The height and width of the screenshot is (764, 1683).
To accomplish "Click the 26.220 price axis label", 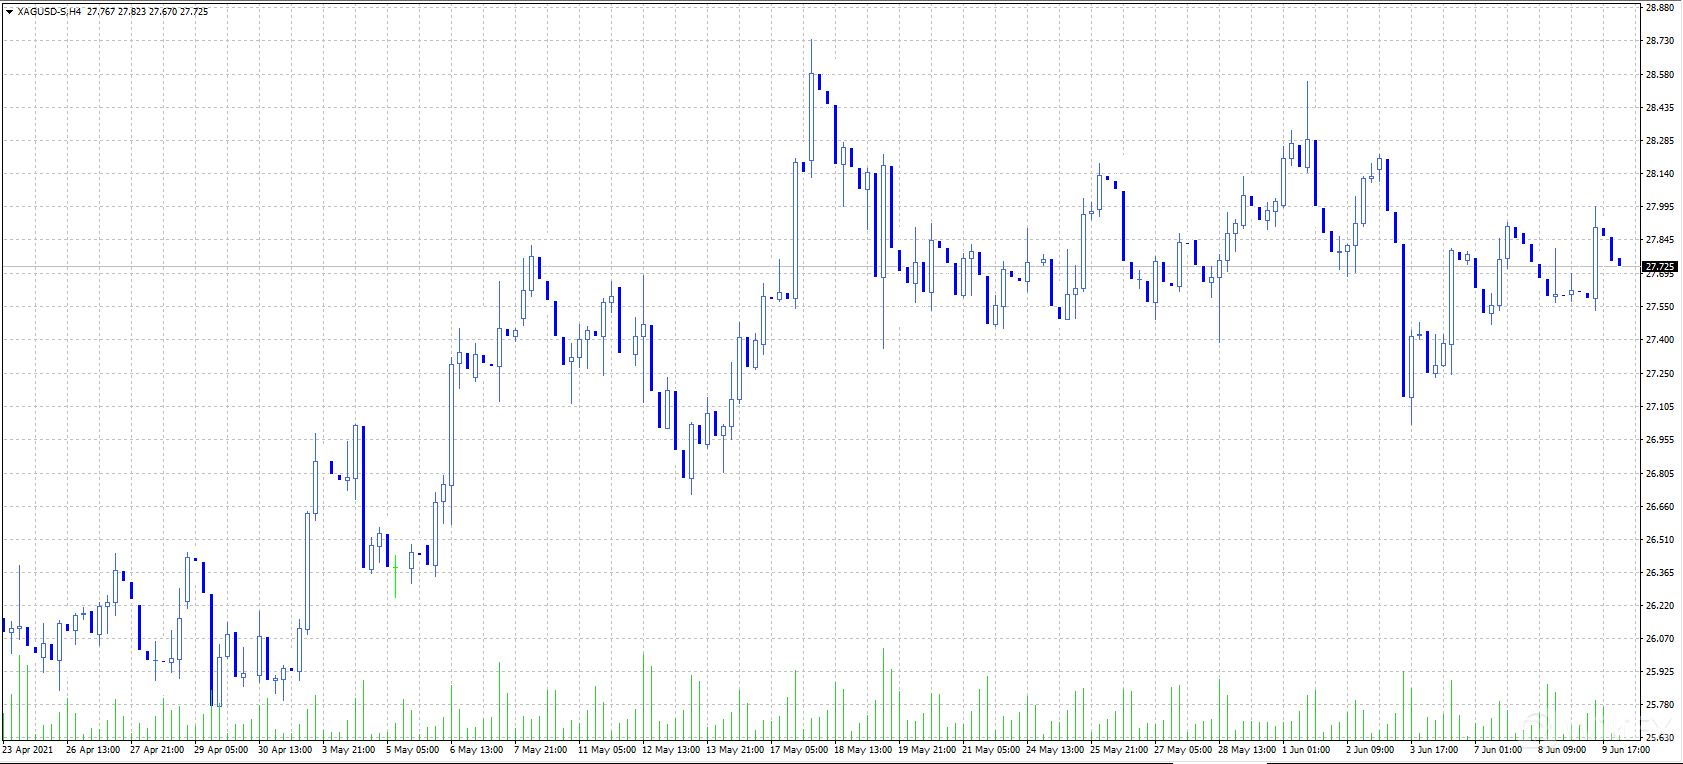I will coord(1660,606).
